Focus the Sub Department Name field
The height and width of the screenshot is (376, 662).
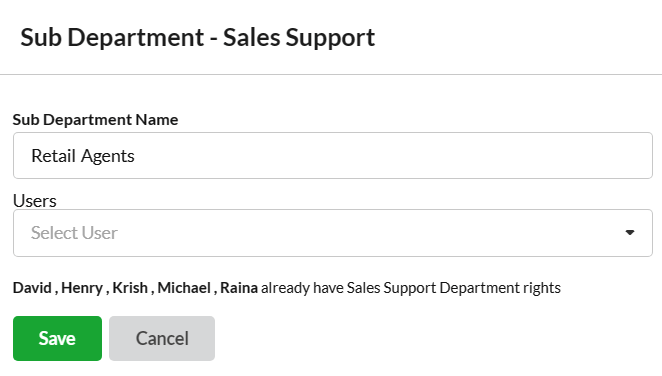(333, 155)
